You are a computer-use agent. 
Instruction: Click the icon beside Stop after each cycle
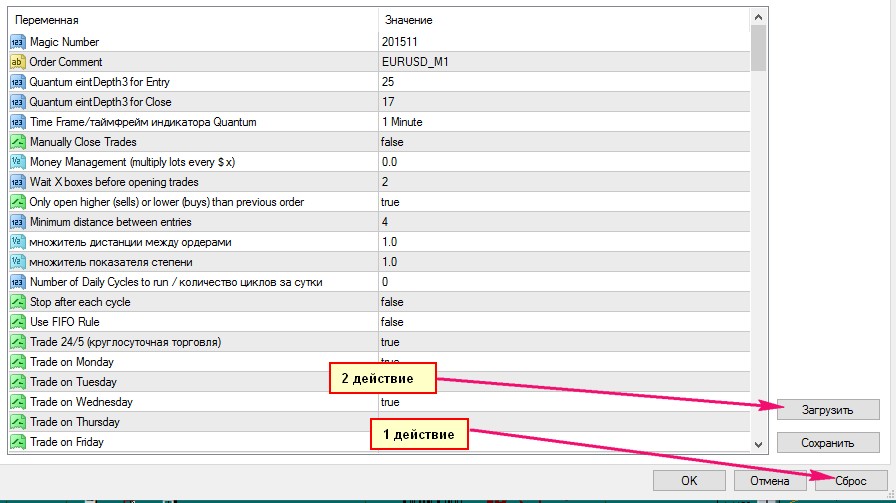coord(18,302)
